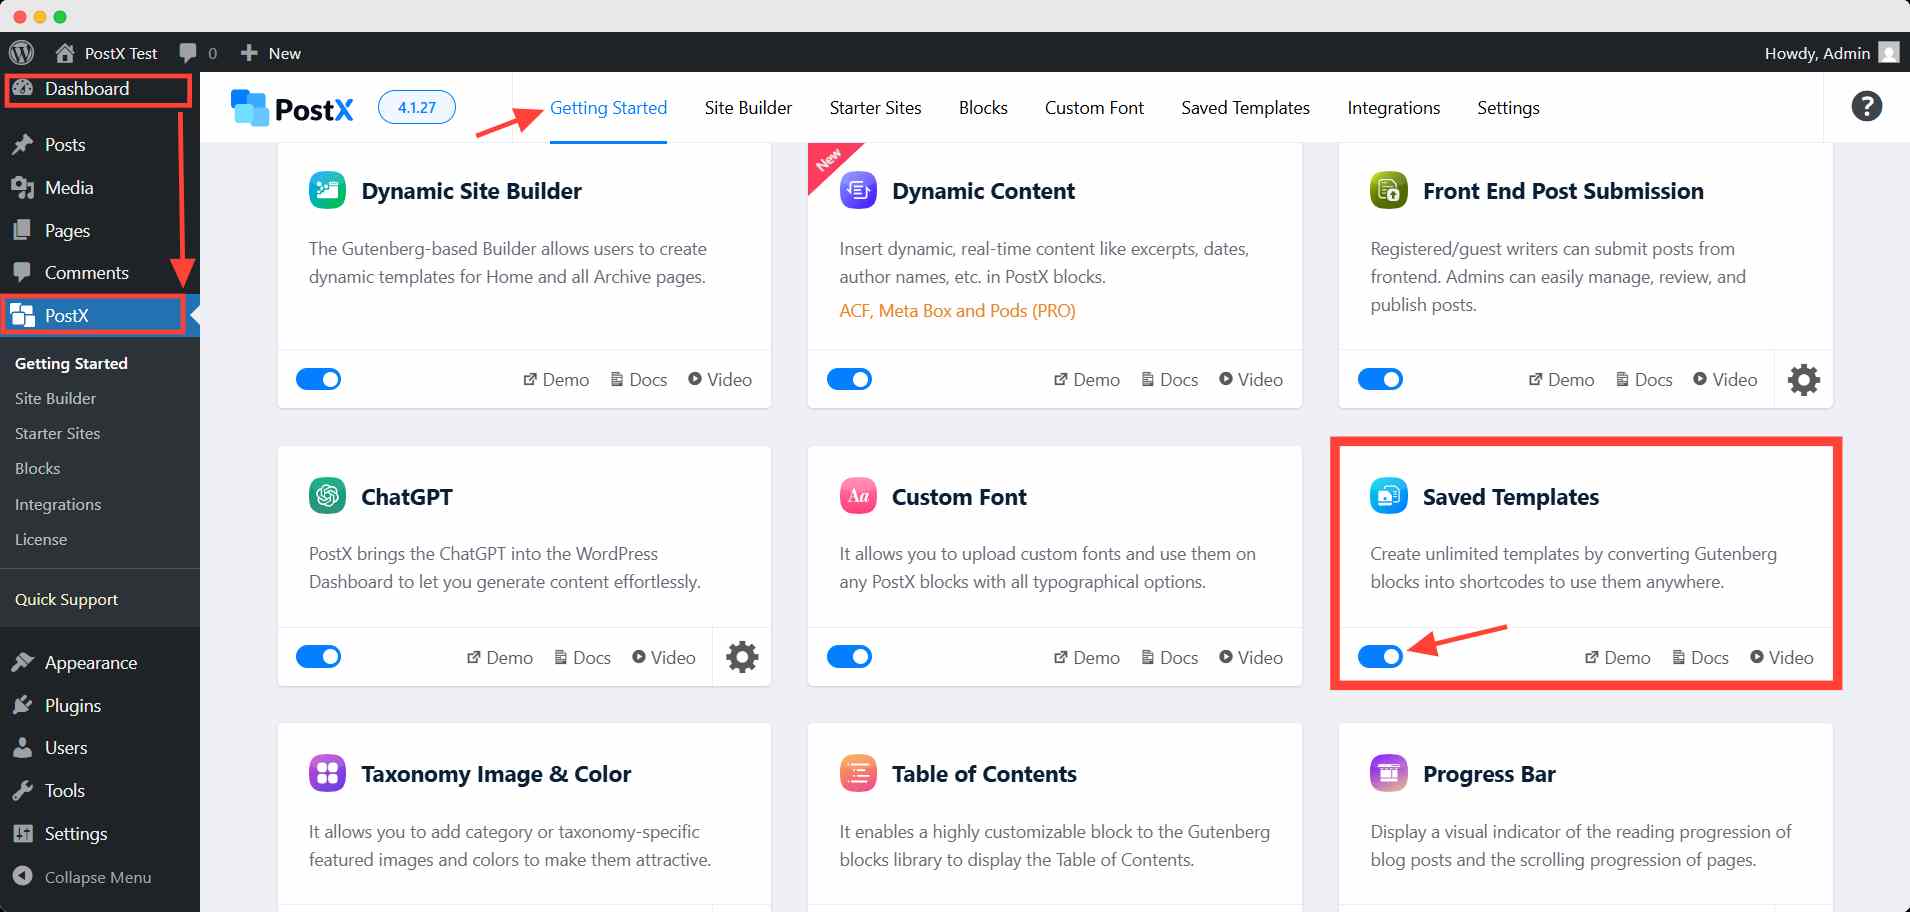Play the Dynamic Content Video
This screenshot has height=912, width=1910.
pos(1251,380)
